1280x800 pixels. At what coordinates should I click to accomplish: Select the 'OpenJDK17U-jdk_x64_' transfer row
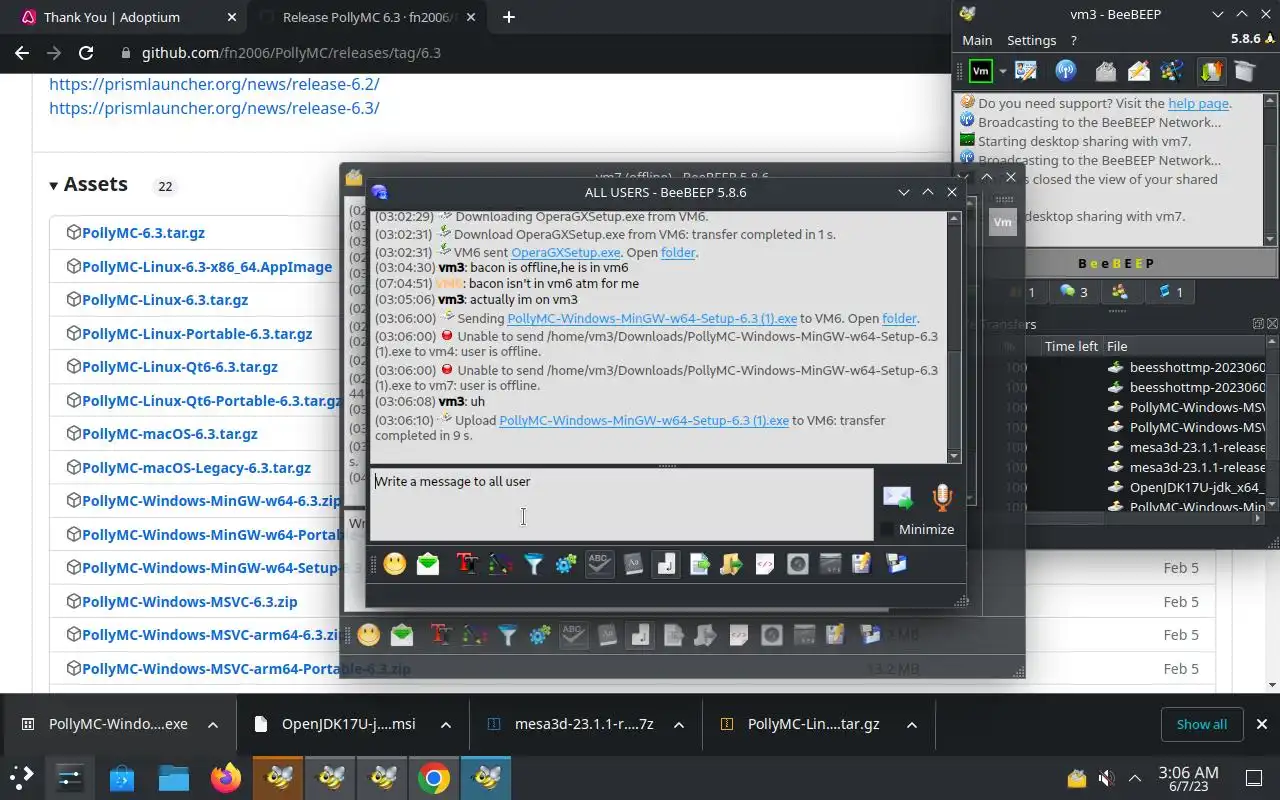pos(1186,487)
